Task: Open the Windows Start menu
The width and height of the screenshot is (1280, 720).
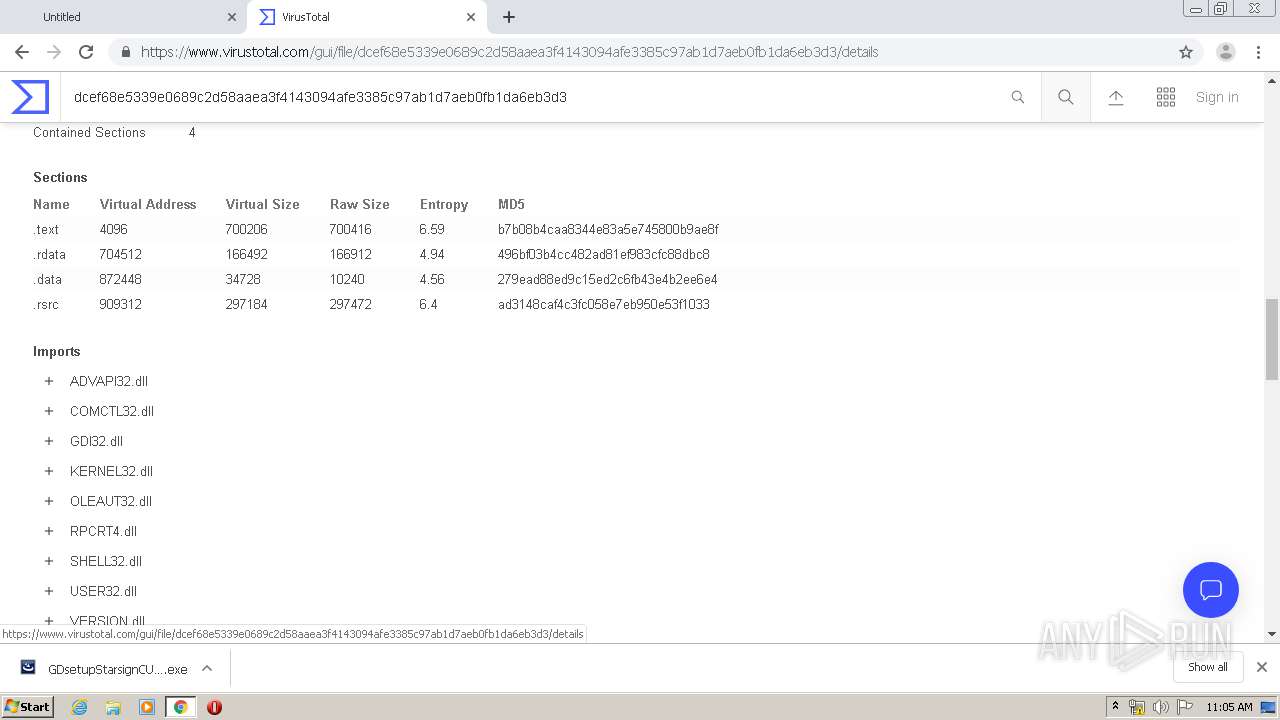Action: (x=28, y=707)
